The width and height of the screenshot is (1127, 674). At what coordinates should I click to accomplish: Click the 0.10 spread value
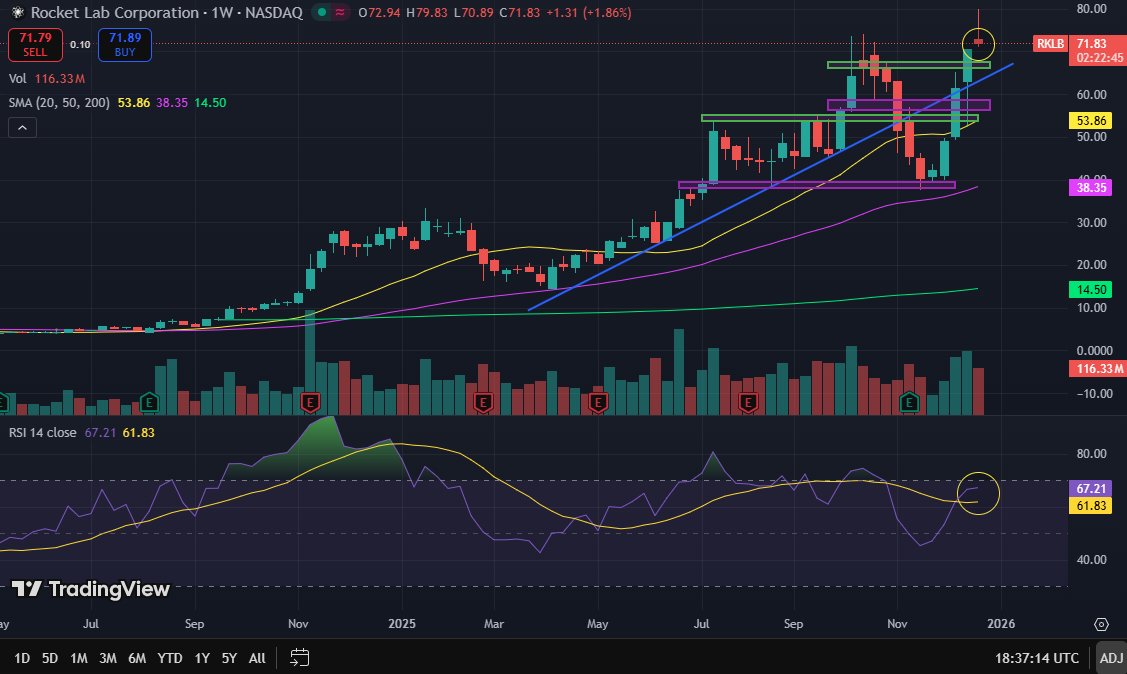pos(80,45)
